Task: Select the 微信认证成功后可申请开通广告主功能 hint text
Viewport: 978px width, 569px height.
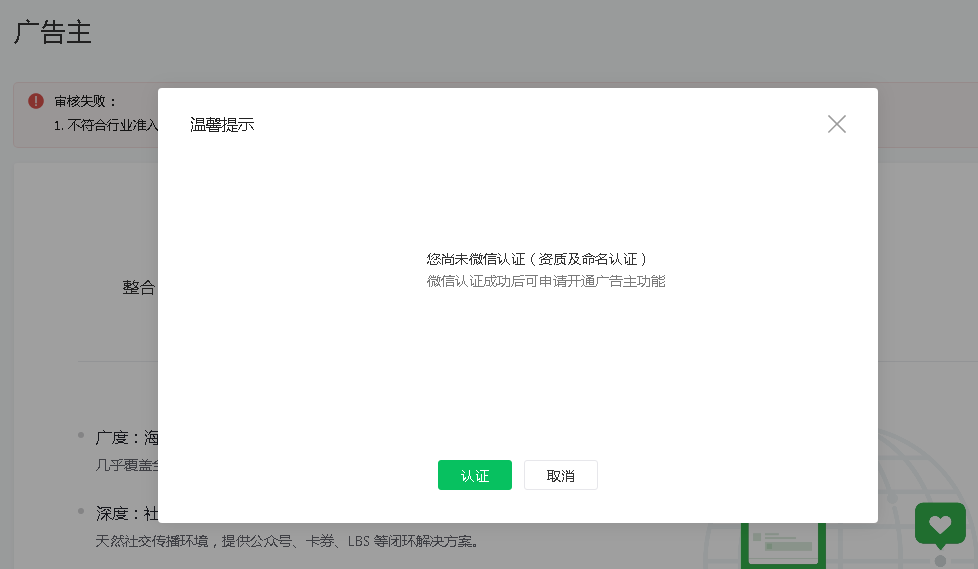Action: 546,281
